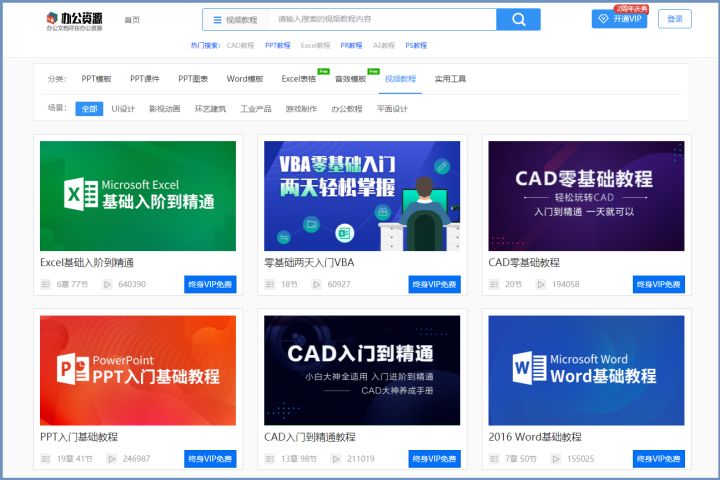This screenshot has height=480, width=720.
Task: Select the 全部 scene filter
Action: [89, 109]
